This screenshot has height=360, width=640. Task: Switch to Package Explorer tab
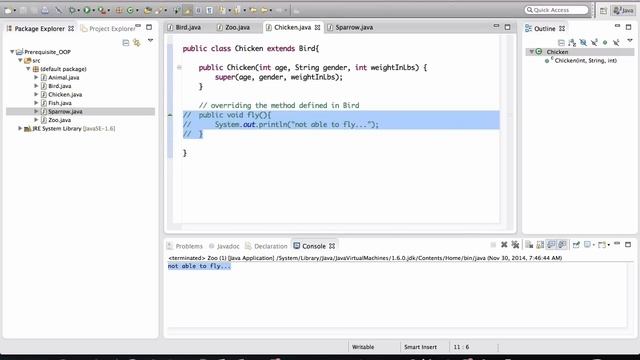pyautogui.click(x=40, y=29)
